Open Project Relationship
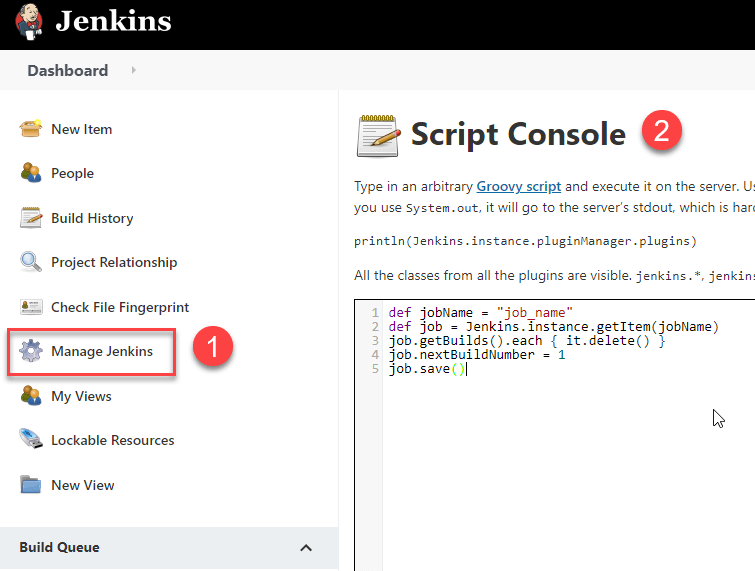 pyautogui.click(x=114, y=262)
